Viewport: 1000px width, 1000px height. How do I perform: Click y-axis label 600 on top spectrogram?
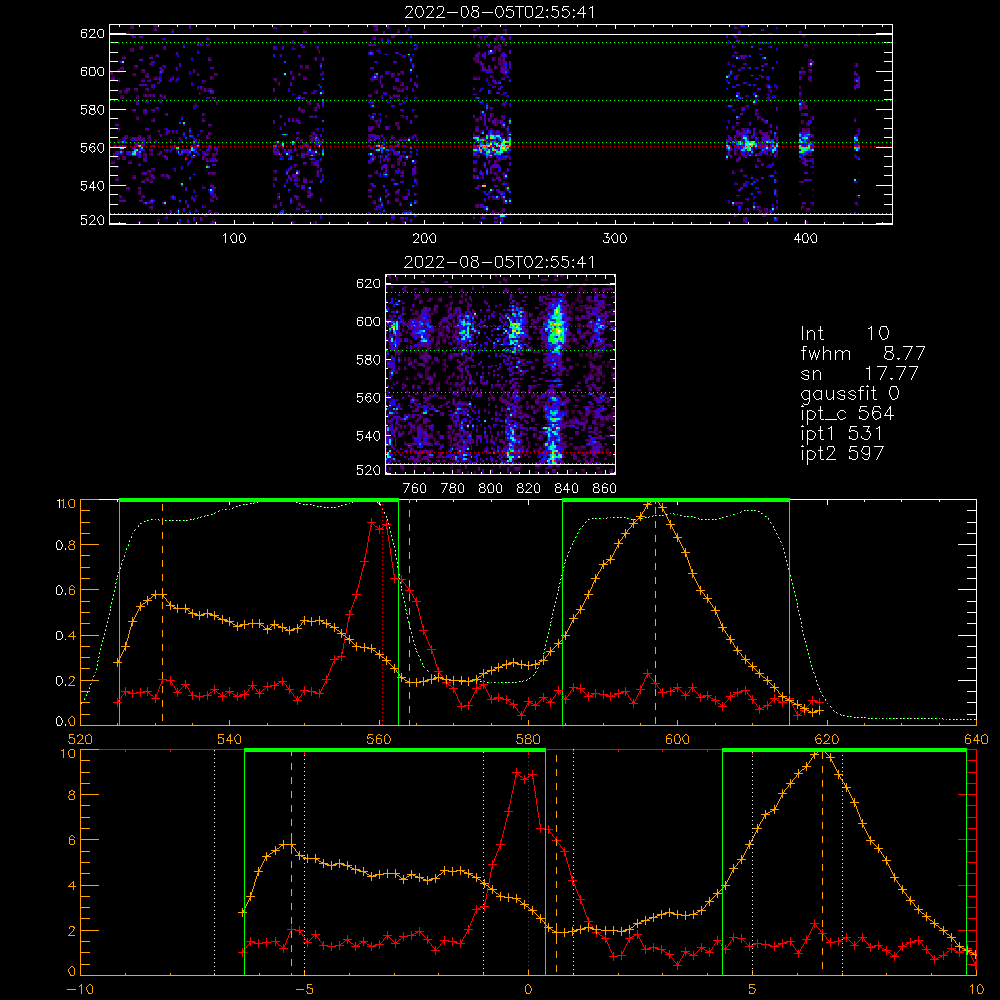click(x=92, y=71)
